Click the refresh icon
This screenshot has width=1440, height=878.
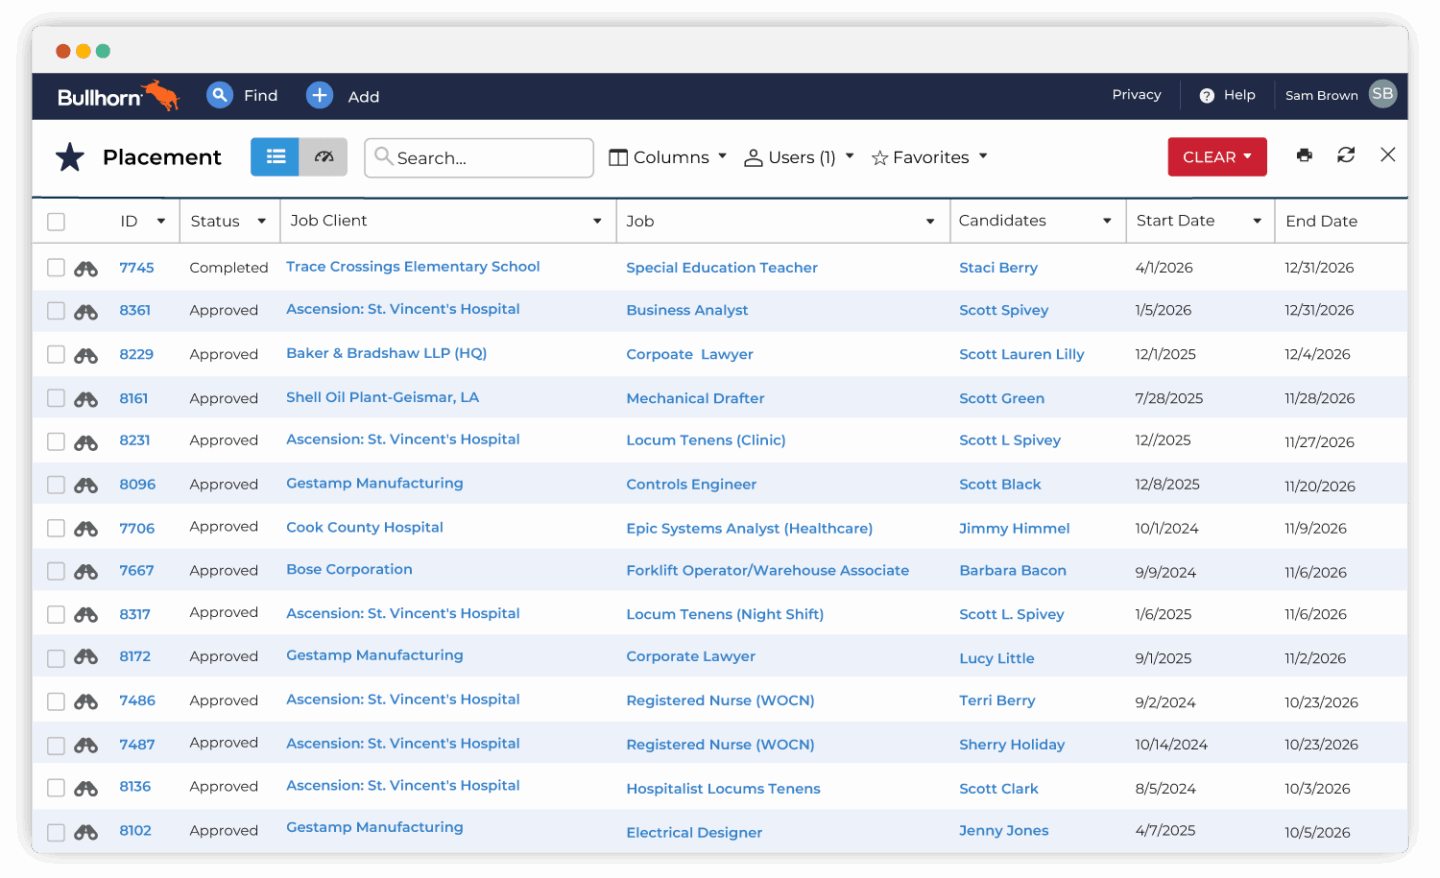tap(1346, 155)
